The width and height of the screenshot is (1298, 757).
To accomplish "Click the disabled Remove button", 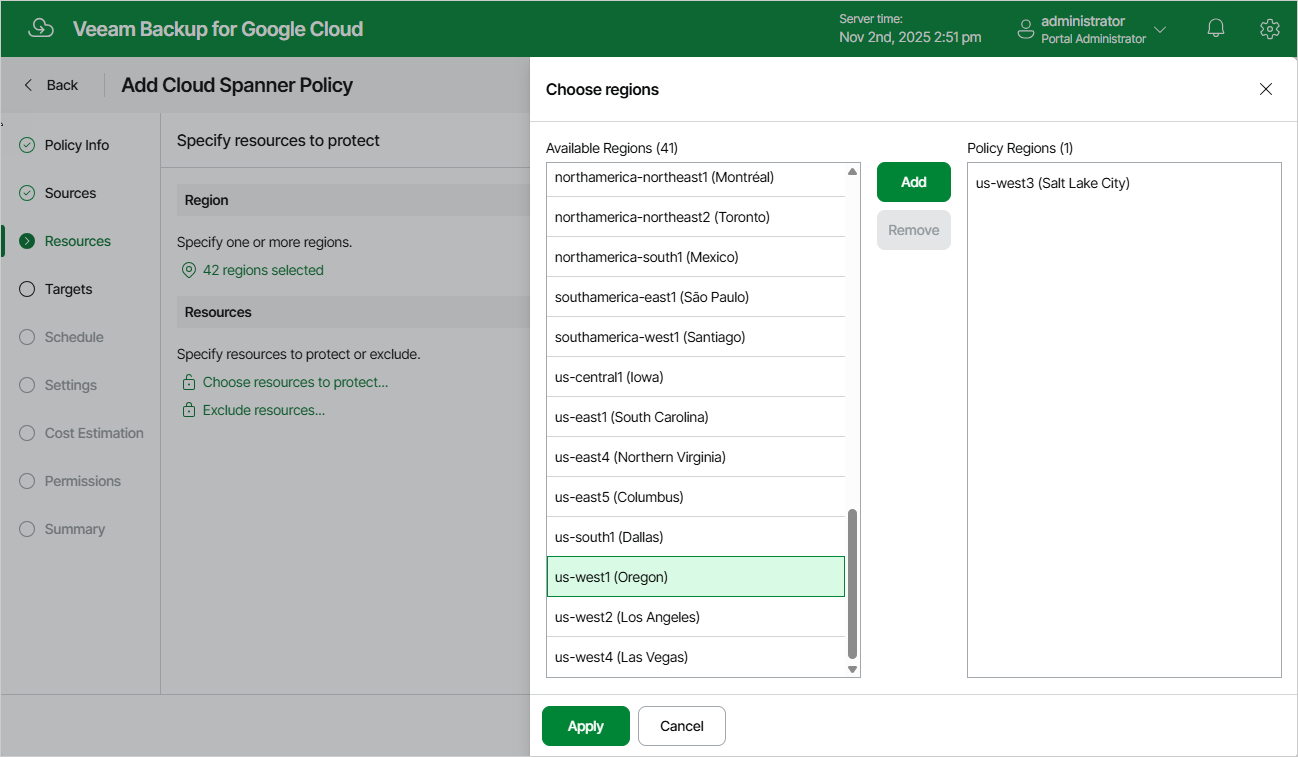I will coord(914,230).
